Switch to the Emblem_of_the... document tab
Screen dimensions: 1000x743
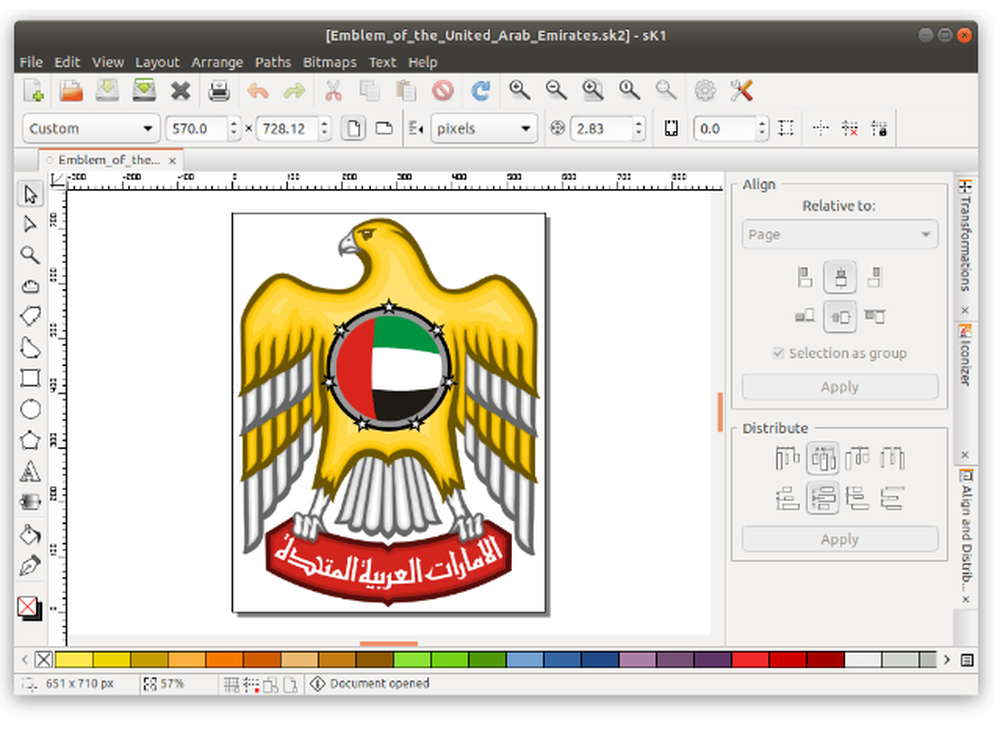pyautogui.click(x=109, y=160)
